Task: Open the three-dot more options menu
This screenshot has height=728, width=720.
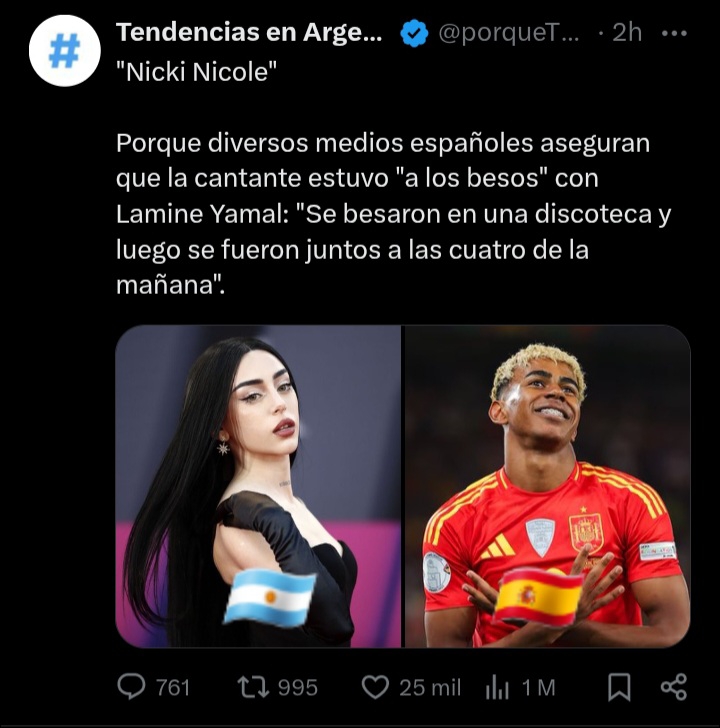Action: pyautogui.click(x=674, y=33)
